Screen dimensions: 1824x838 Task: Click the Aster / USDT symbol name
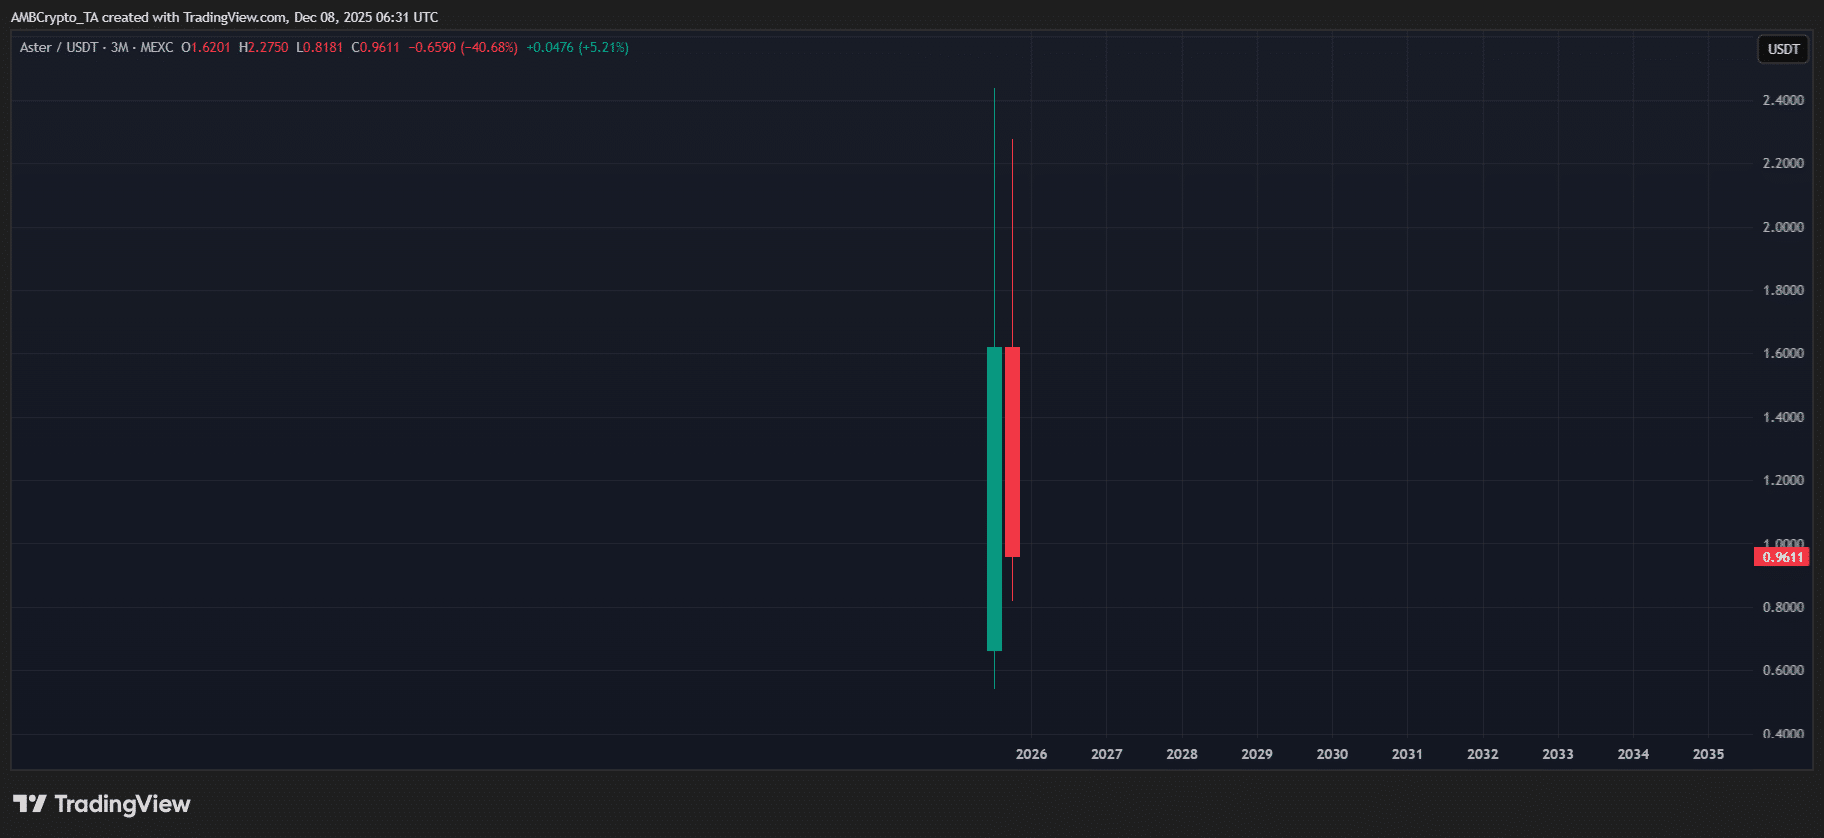(58, 47)
